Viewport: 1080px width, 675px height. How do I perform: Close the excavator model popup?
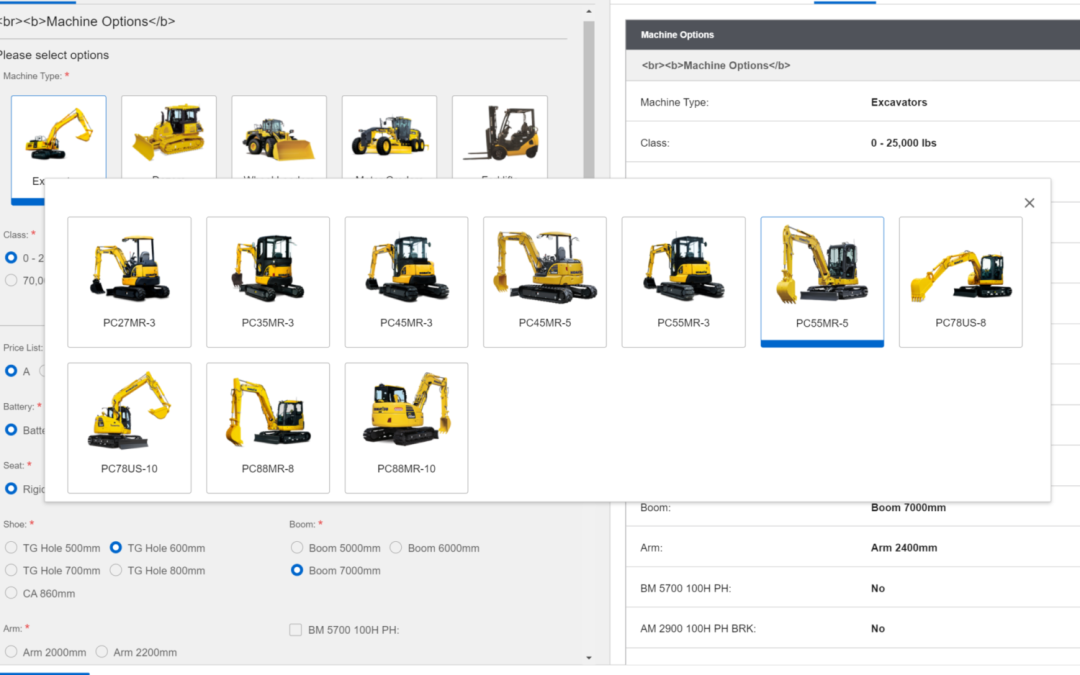click(x=1029, y=202)
